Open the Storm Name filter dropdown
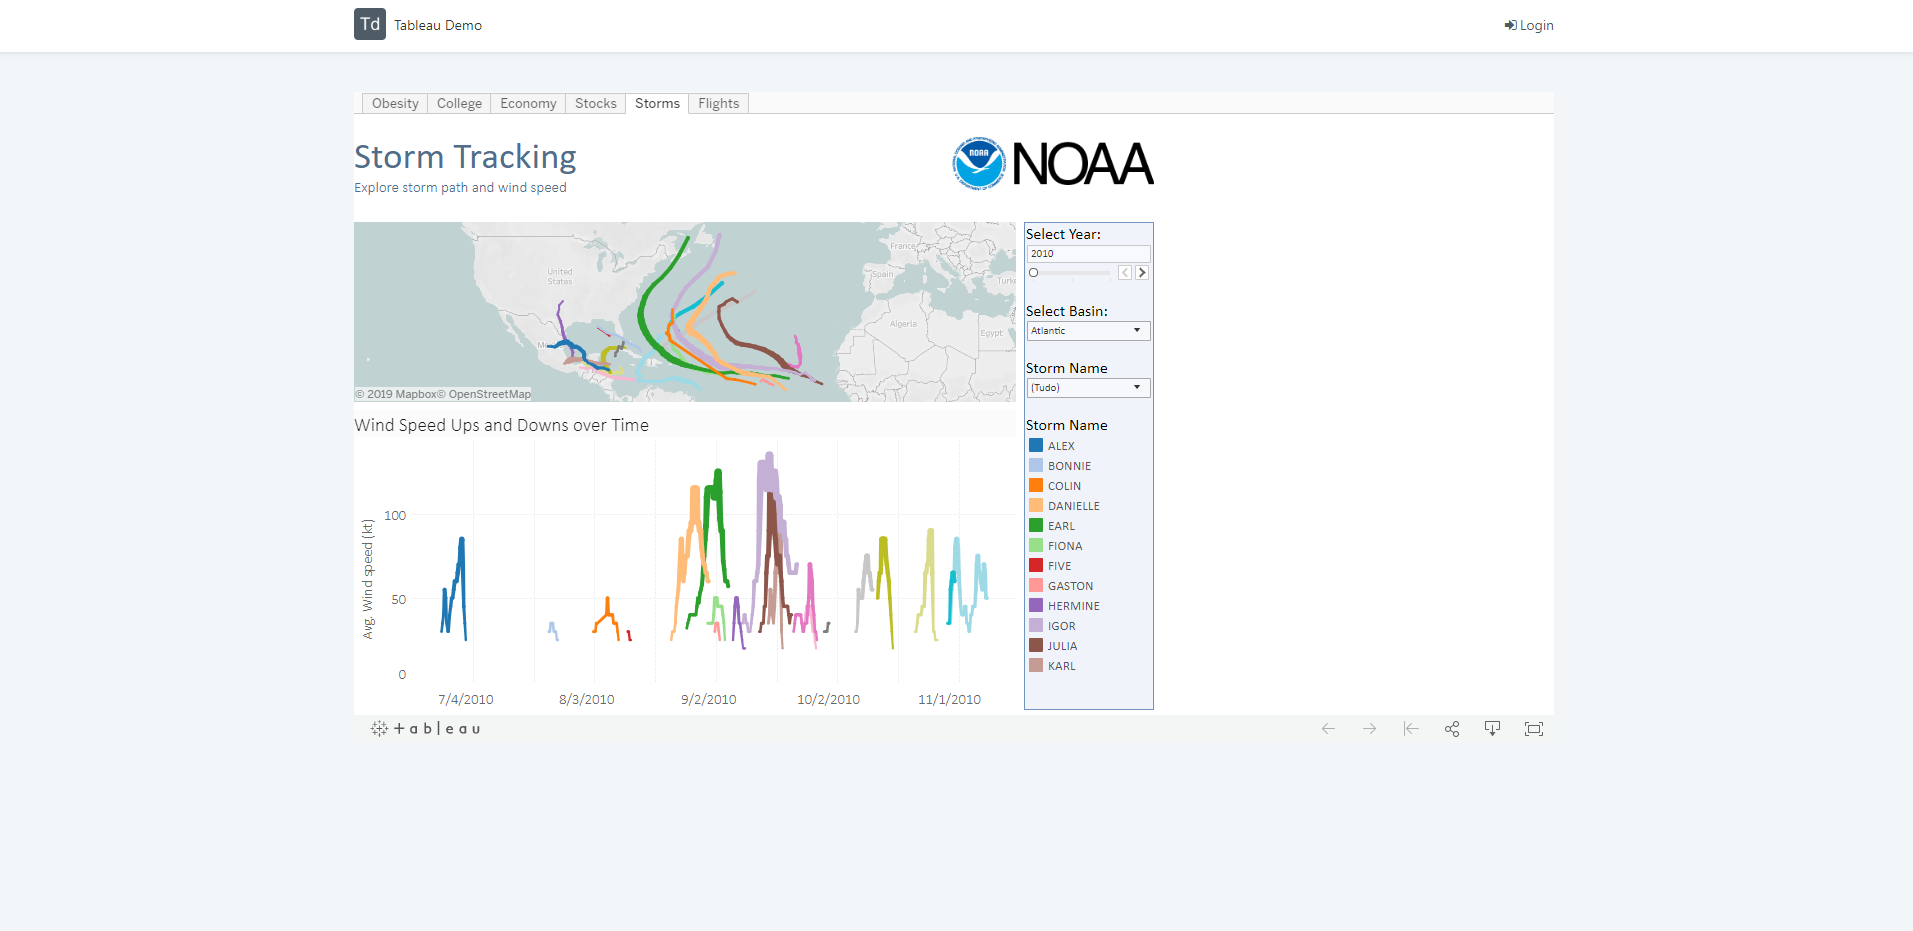Image resolution: width=1913 pixels, height=931 pixels. click(1089, 388)
